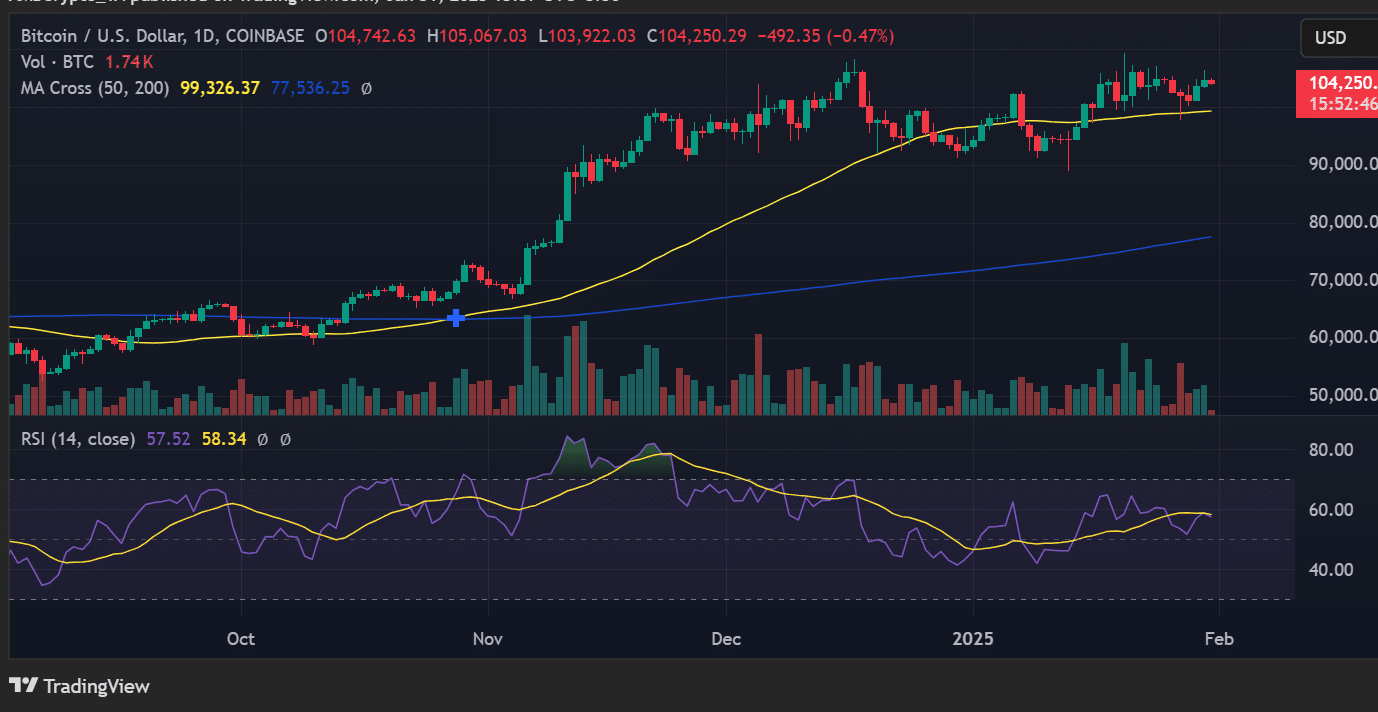The height and width of the screenshot is (712, 1378).
Task: Click the second null symbol in RSI legend
Action: click(285, 438)
